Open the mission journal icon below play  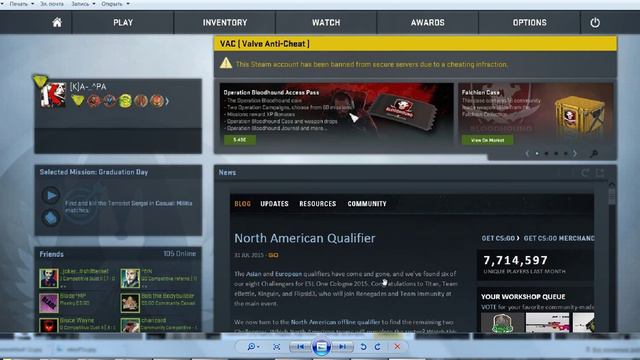[x=51, y=218]
